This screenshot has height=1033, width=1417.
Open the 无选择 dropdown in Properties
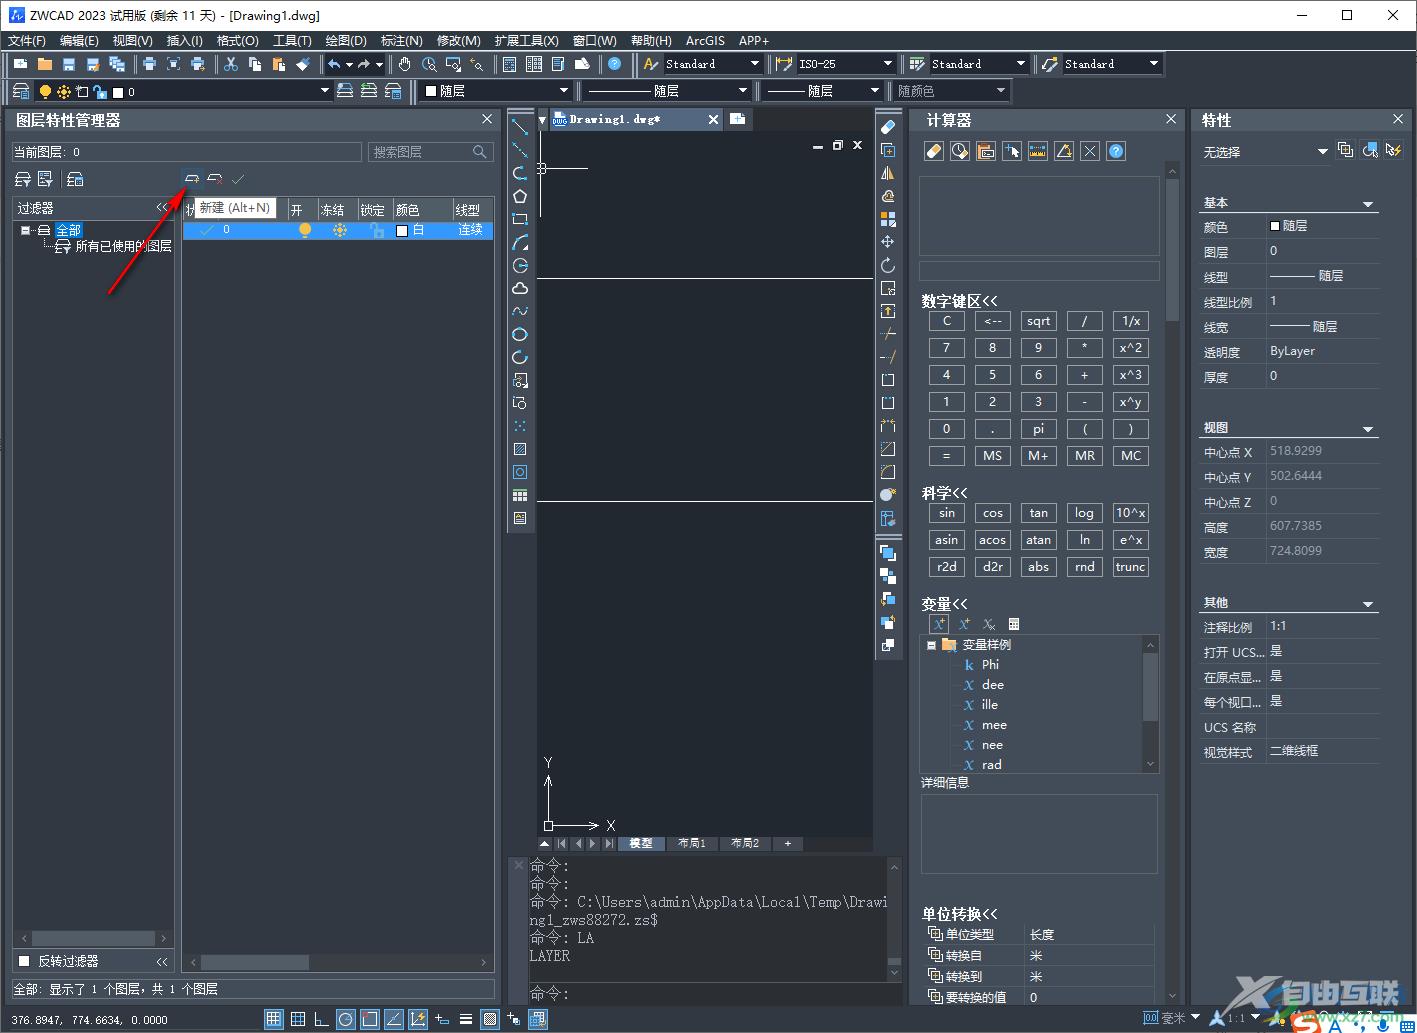(1322, 152)
